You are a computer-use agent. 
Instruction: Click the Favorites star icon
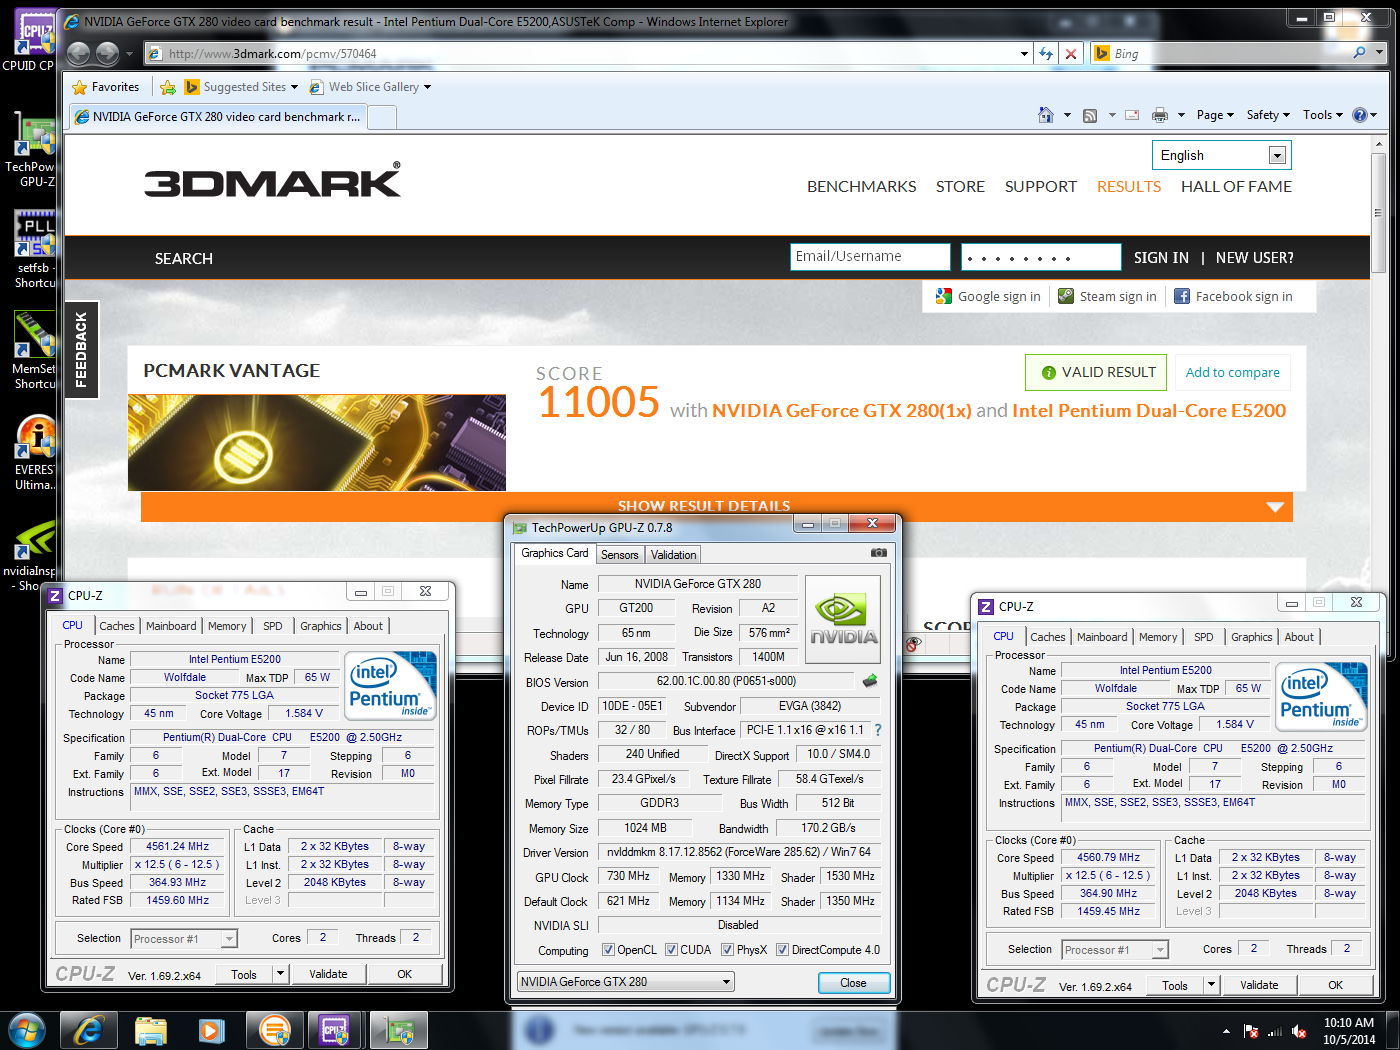point(80,87)
